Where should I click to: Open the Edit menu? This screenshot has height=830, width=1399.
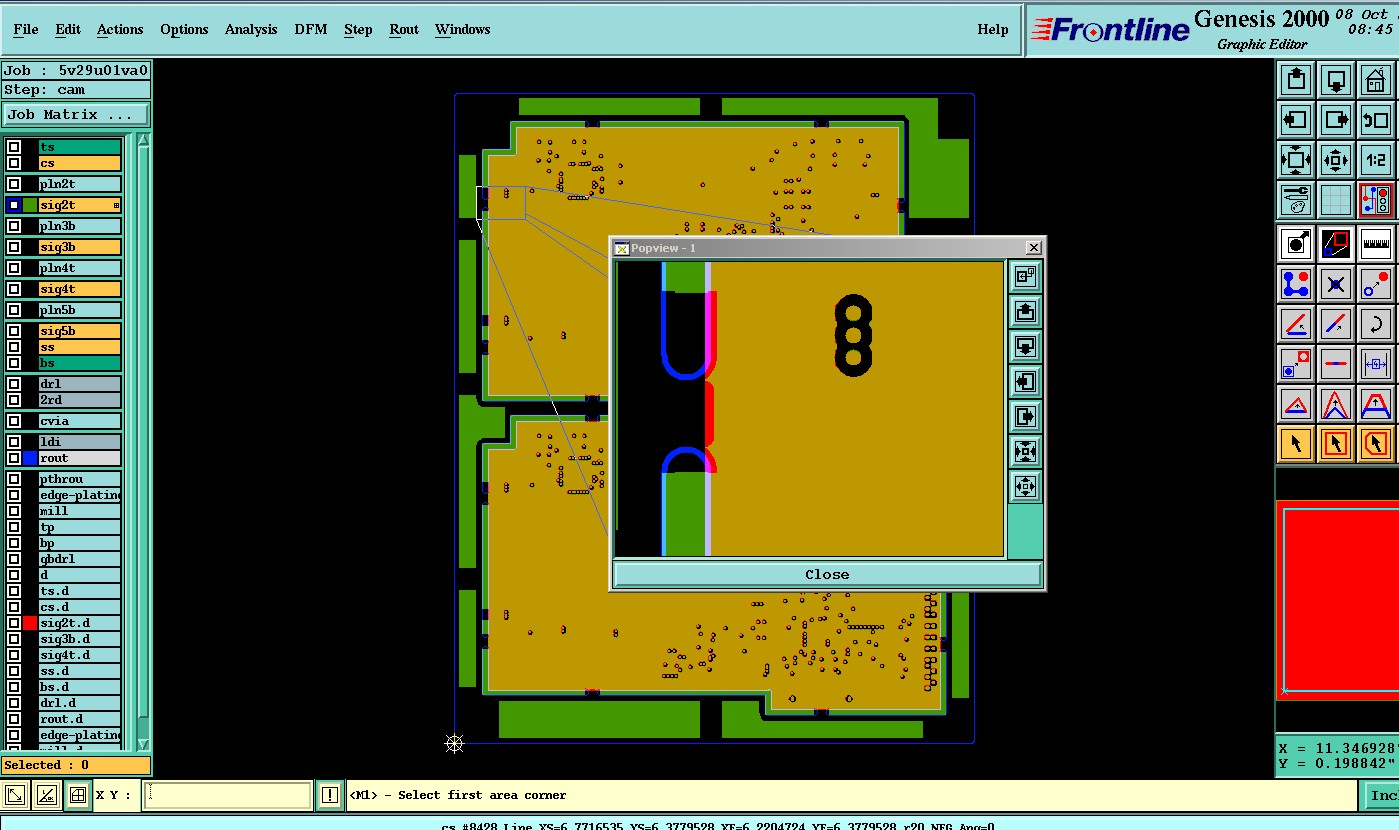[68, 29]
